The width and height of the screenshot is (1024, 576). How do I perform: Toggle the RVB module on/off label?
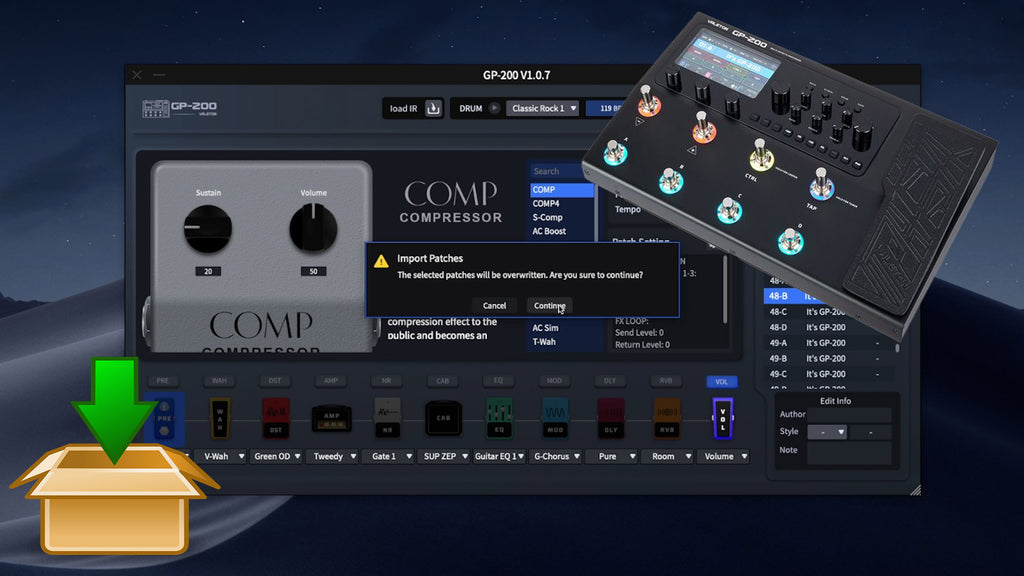666,381
